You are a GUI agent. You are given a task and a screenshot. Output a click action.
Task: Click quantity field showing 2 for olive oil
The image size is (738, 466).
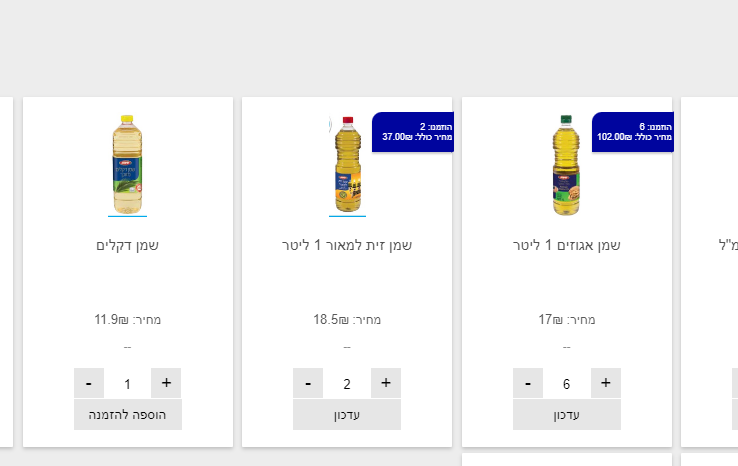pos(347,384)
